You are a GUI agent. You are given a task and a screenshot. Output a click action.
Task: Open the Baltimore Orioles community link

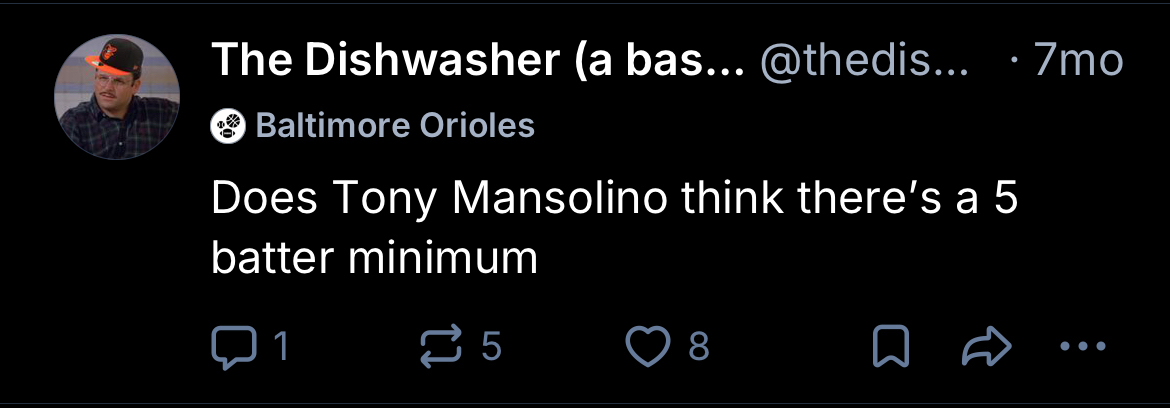[395, 127]
